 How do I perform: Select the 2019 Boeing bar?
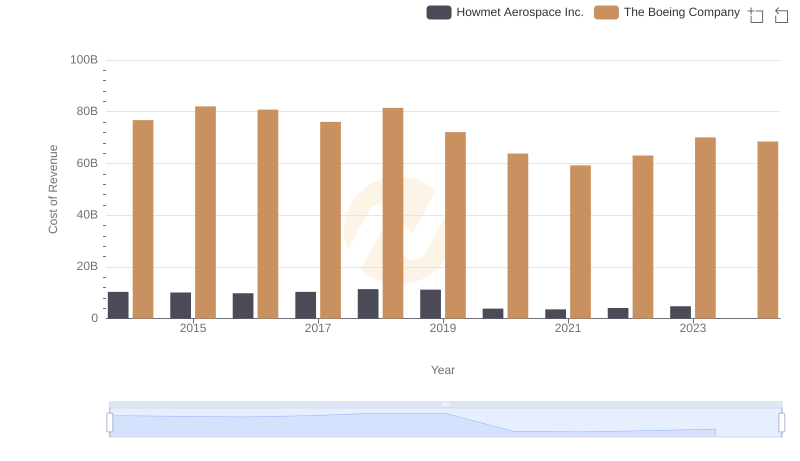[455, 225]
